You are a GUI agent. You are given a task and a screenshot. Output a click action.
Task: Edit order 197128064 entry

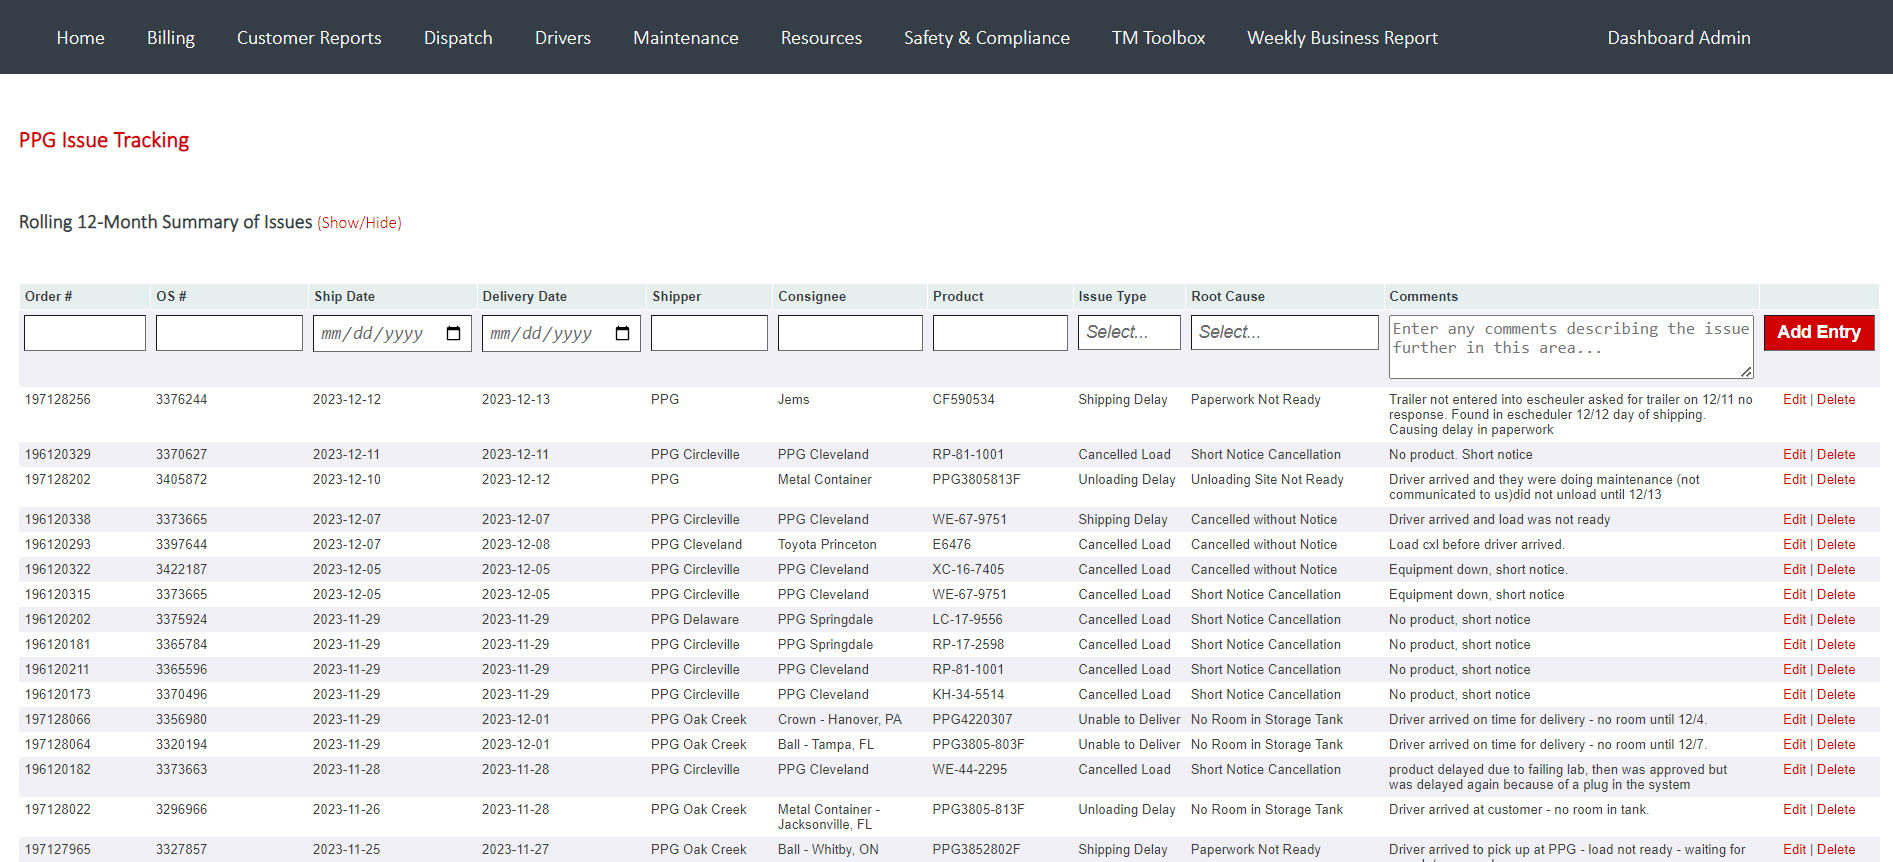(x=1794, y=744)
